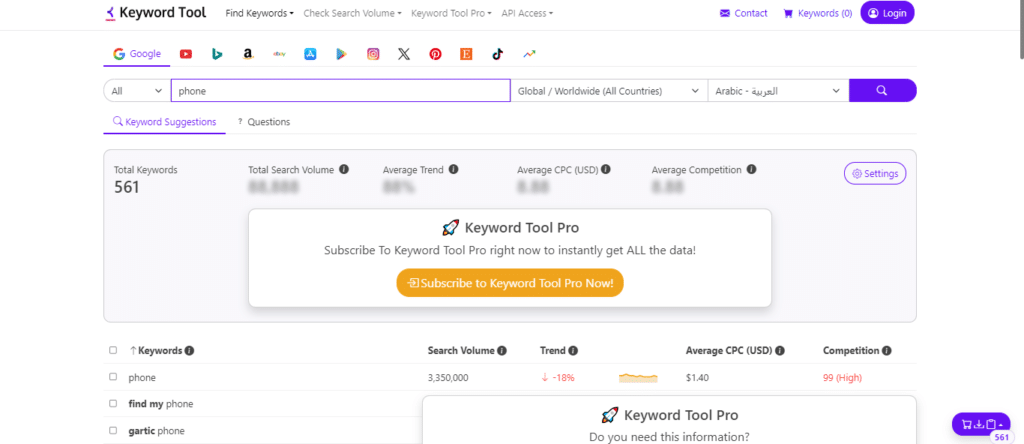Click Subscribe to Keyword Tool Pro Now
The width and height of the screenshot is (1024, 444).
510,283
